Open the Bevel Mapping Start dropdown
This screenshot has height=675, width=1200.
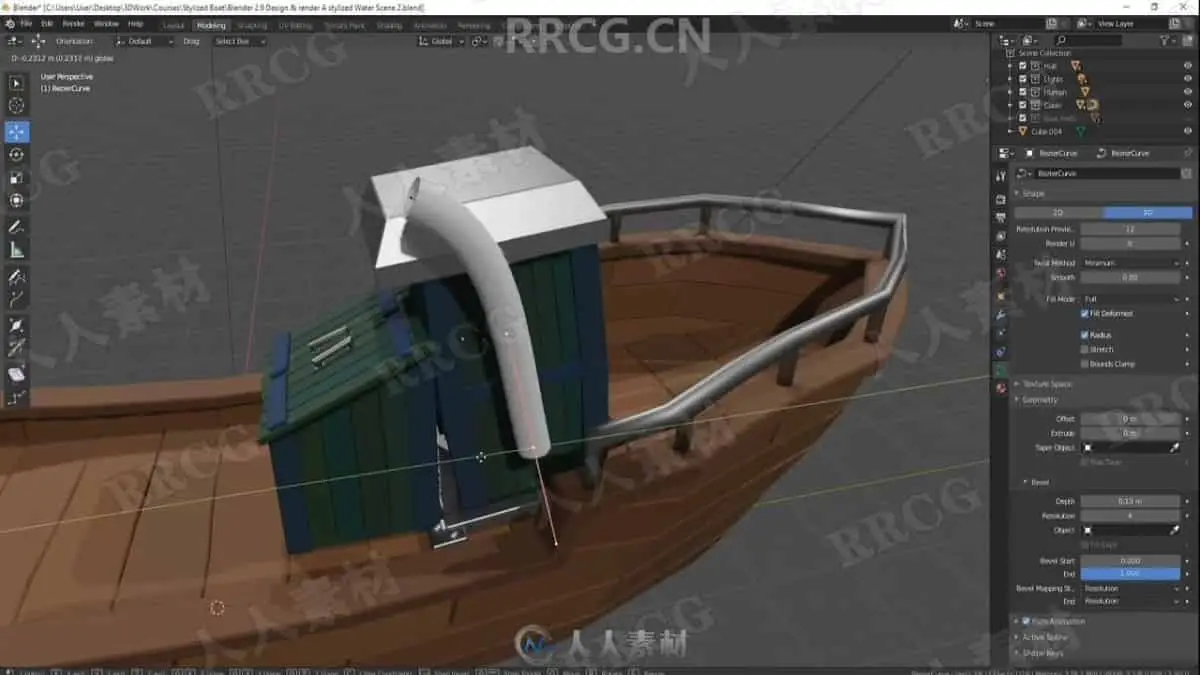(x=1130, y=588)
